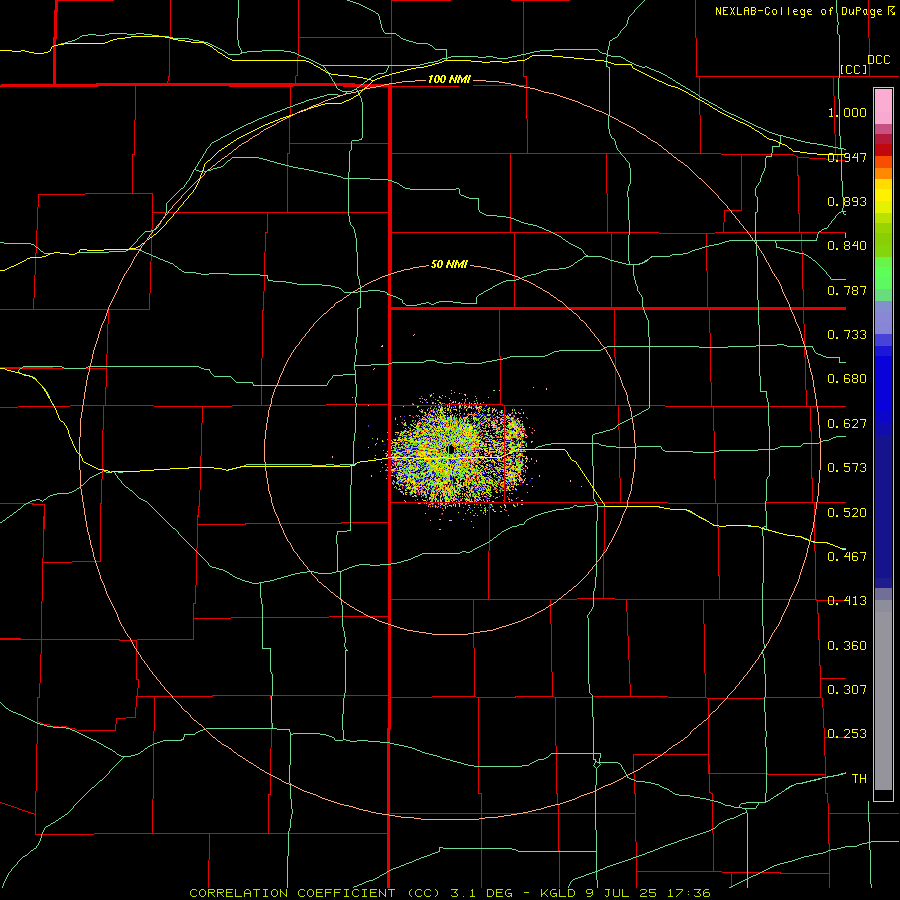Select the 0.840 legend value
The height and width of the screenshot is (900, 900).
[x=847, y=246]
